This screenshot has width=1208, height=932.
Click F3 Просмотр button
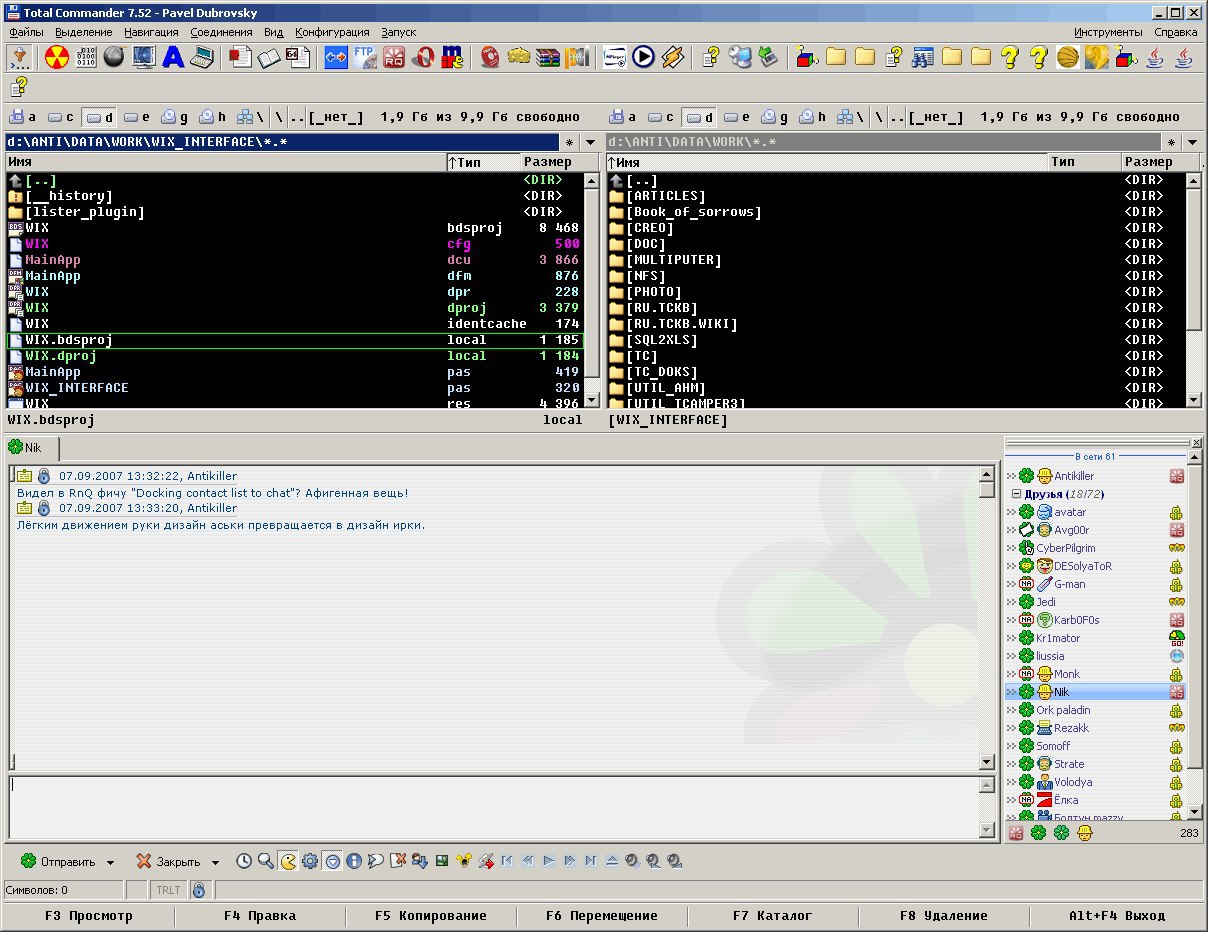tap(88, 915)
